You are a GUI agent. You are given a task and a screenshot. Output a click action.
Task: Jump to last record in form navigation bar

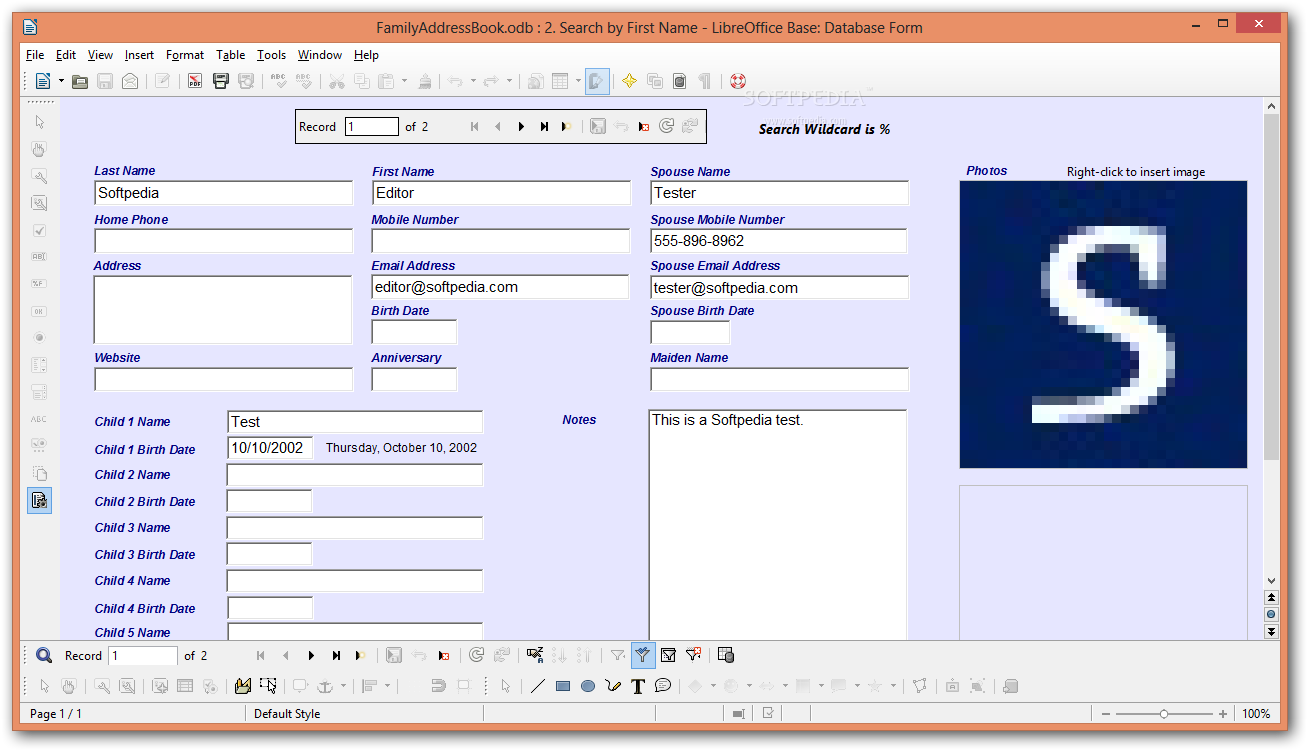544,127
